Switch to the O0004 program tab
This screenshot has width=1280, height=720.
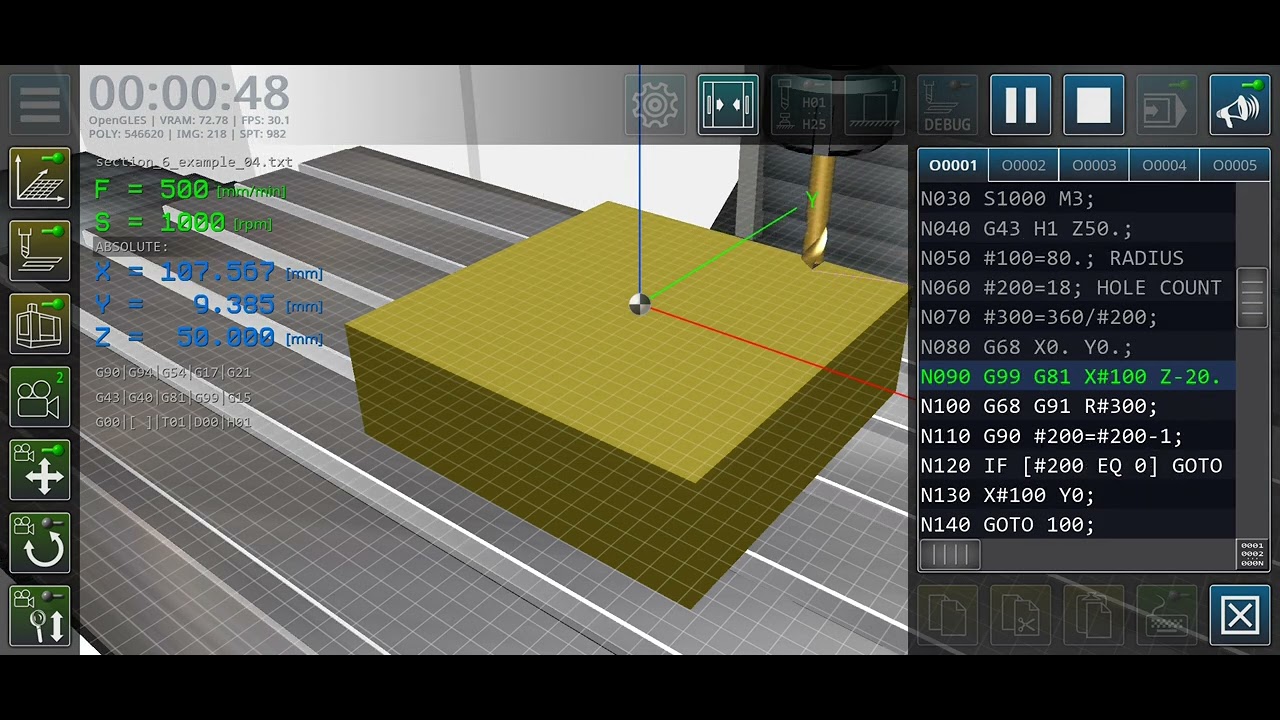point(1164,165)
